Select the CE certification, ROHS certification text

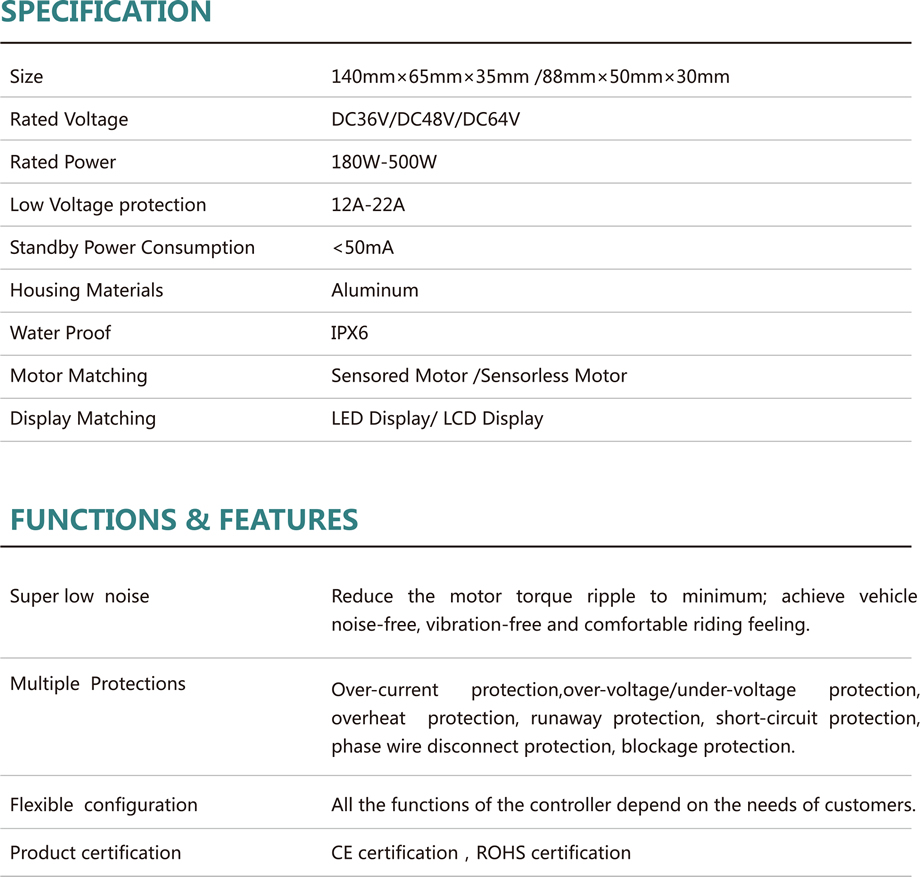pyautogui.click(x=481, y=853)
